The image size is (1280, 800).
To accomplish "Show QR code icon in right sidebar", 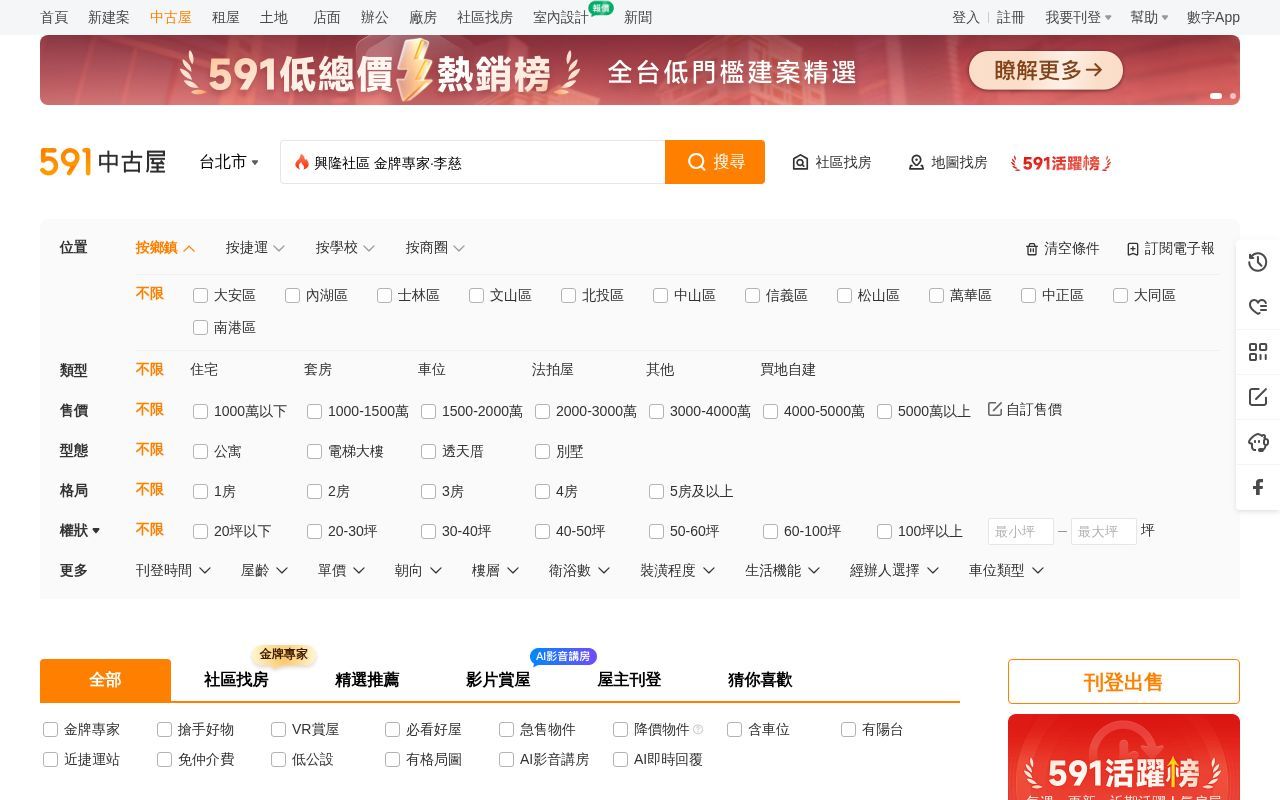I will tap(1258, 352).
